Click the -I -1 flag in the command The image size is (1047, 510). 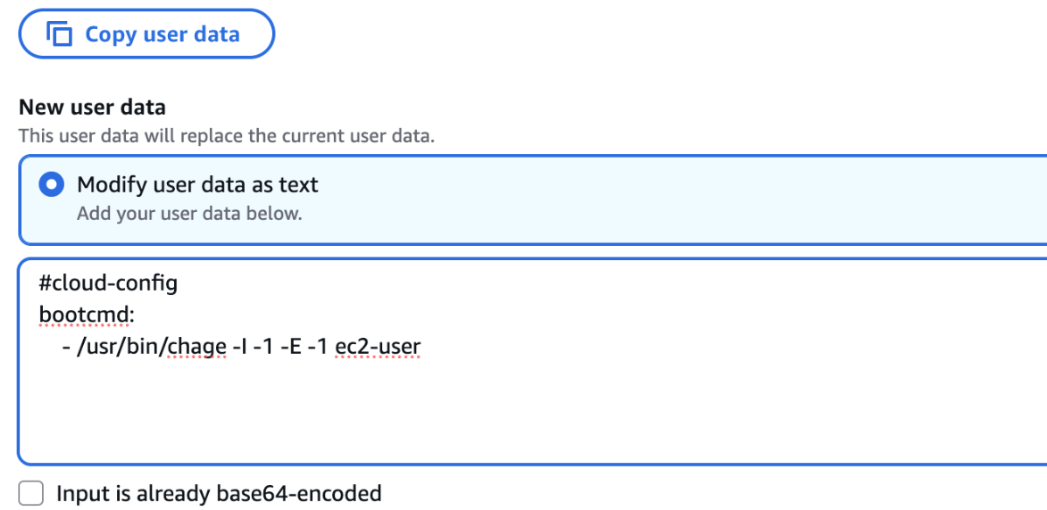point(249,347)
